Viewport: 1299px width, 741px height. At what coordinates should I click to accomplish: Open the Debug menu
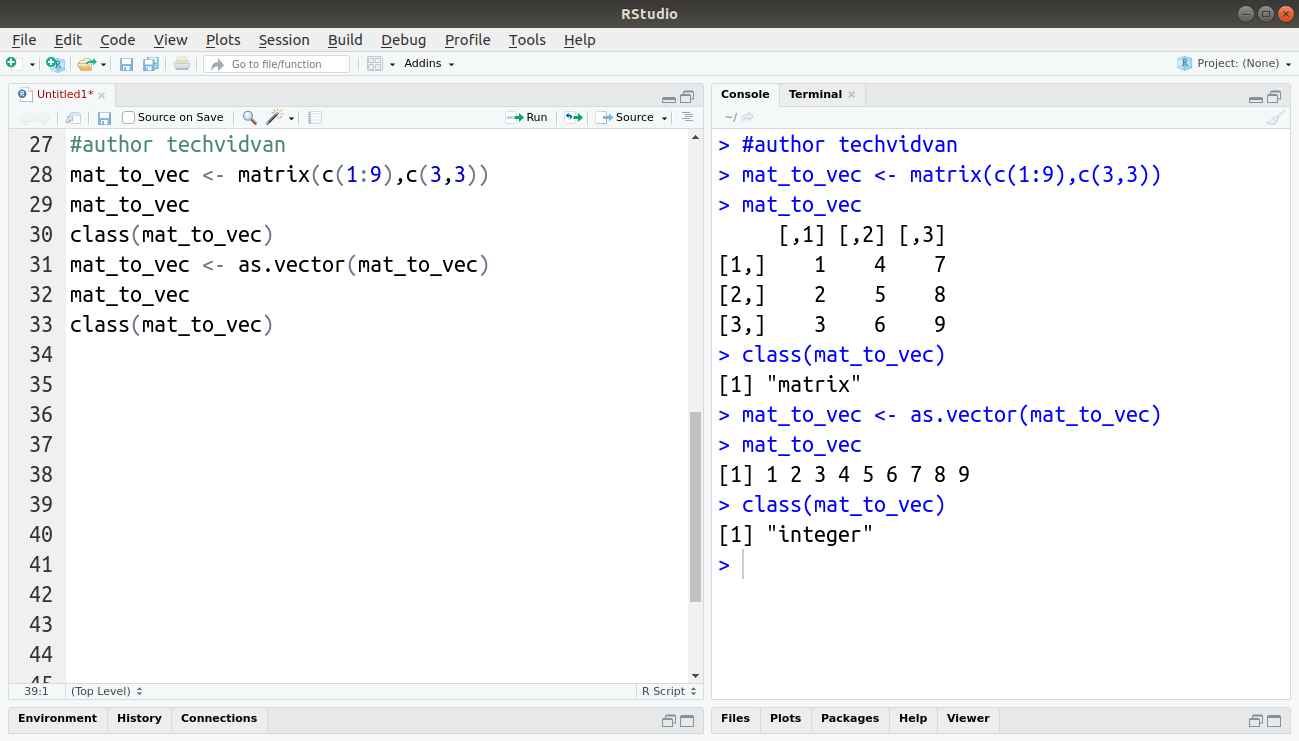pos(403,40)
